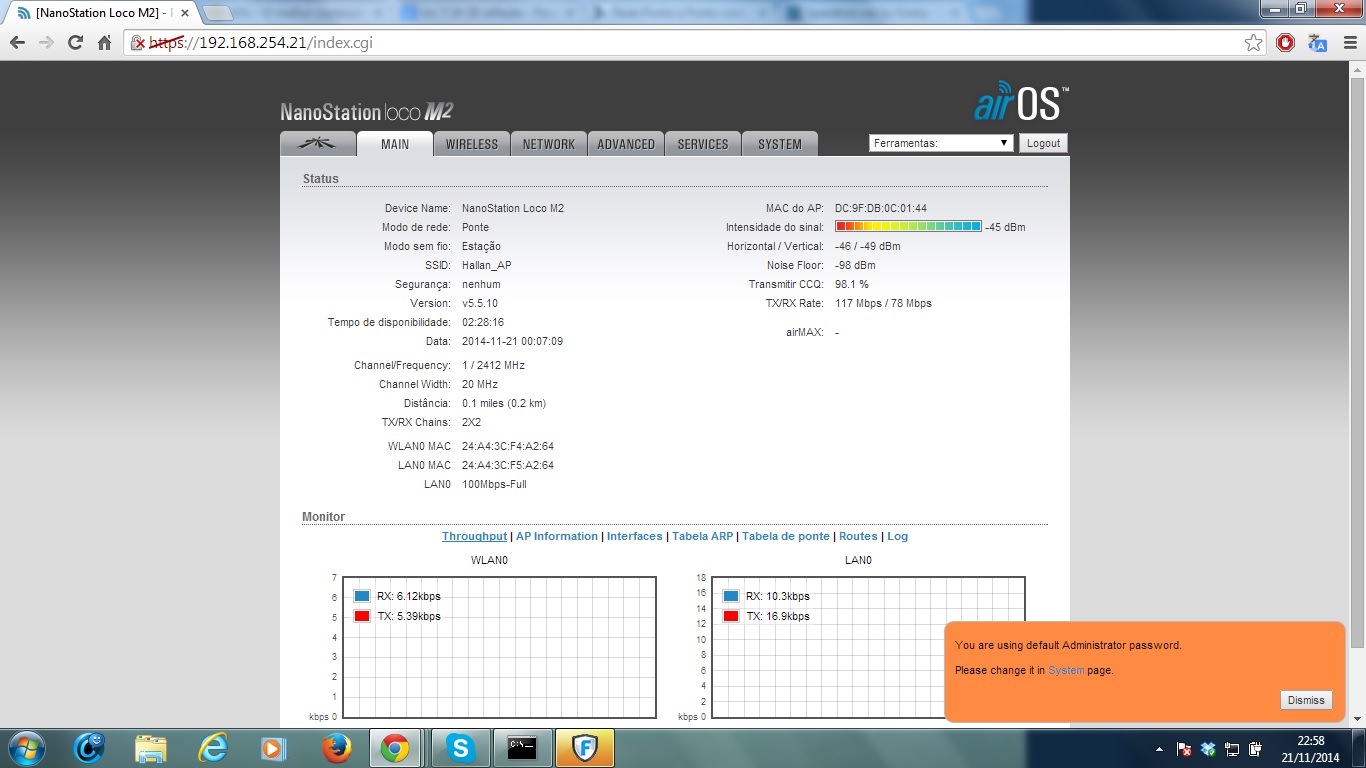Click the Logout button
The height and width of the screenshot is (768, 1366).
coord(1043,143)
